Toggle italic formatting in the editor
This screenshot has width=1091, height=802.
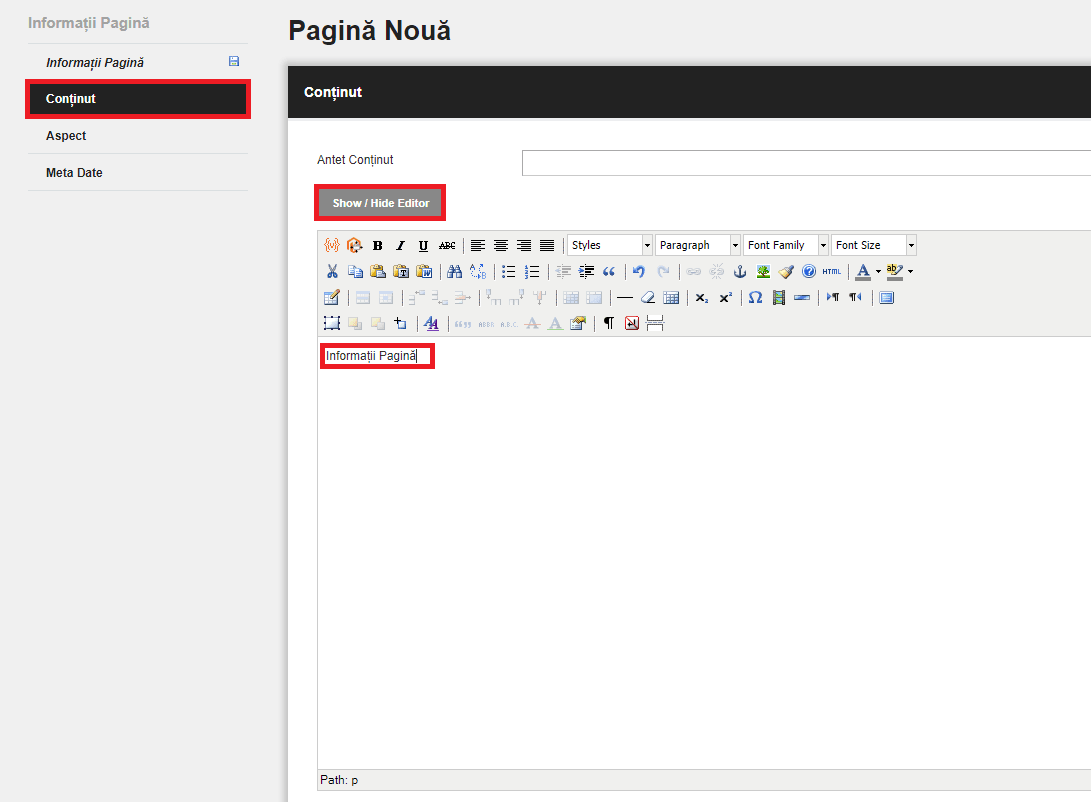(400, 246)
